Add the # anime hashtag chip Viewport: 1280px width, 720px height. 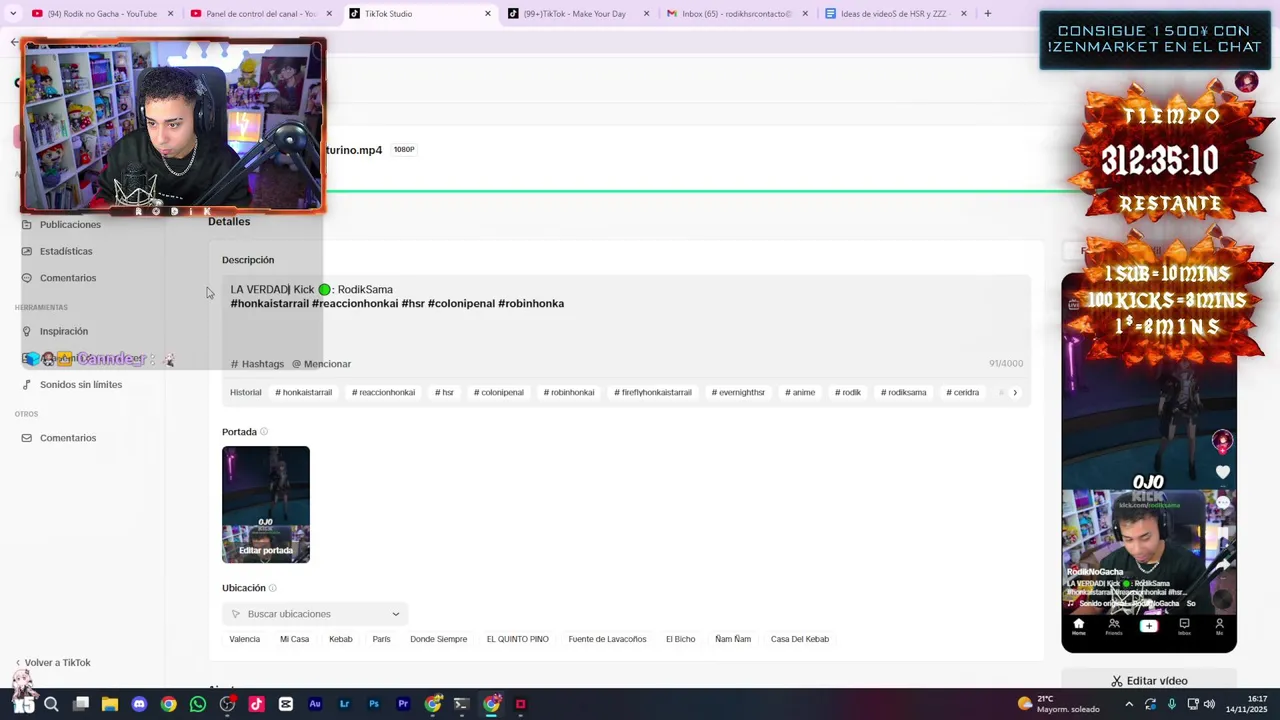pos(800,393)
